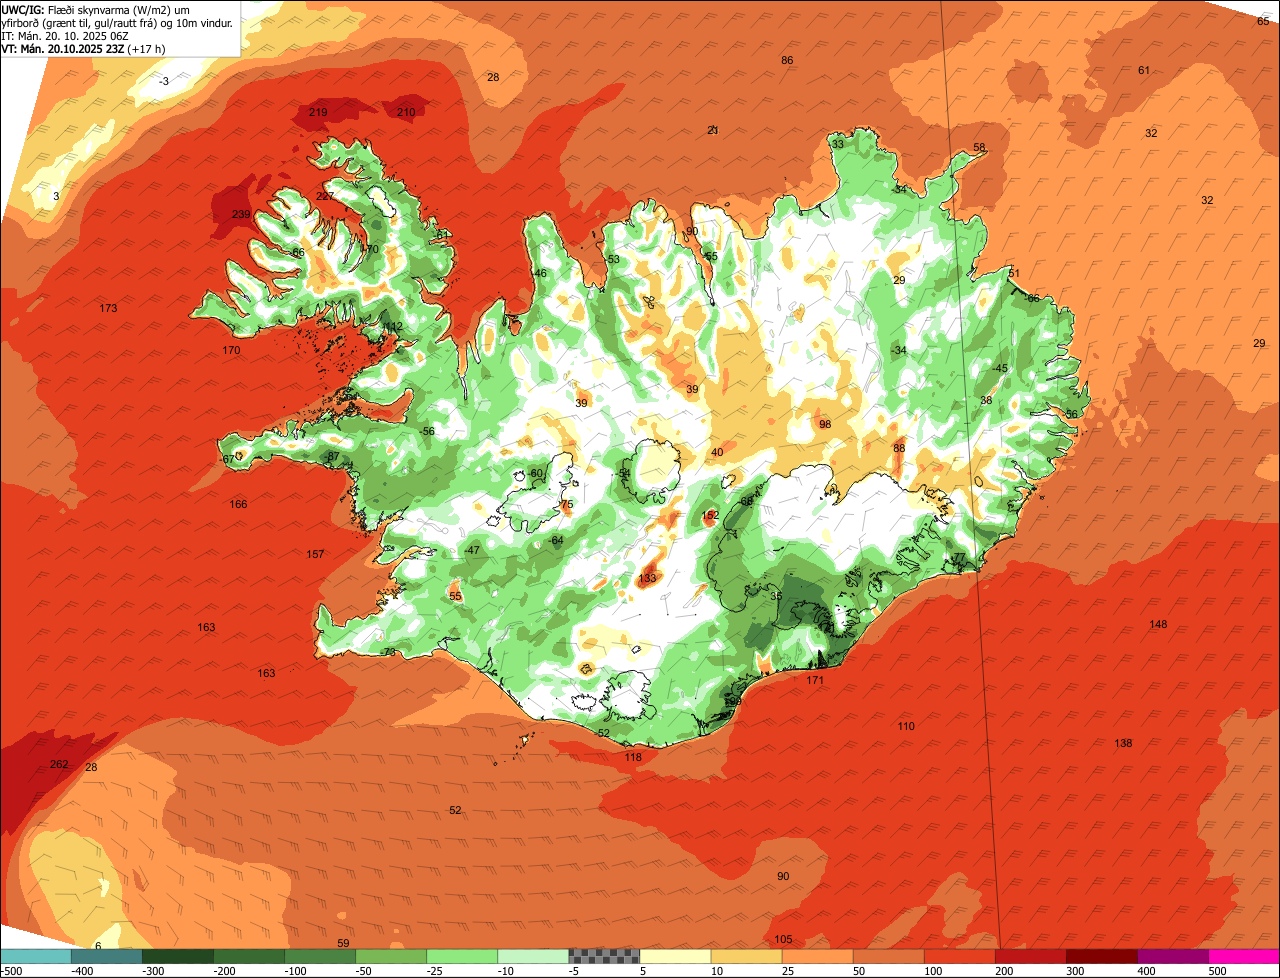Screen dimensions: 1280x978
Task: Click the heat flux value 210 on the map
Action: tap(406, 112)
